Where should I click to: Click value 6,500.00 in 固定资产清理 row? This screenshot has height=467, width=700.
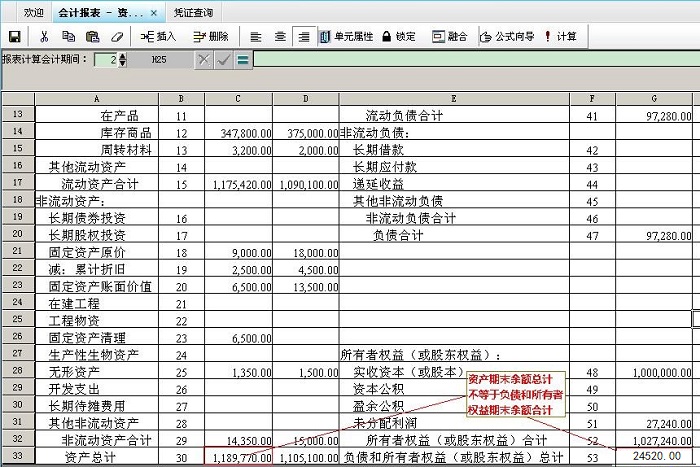click(x=238, y=338)
